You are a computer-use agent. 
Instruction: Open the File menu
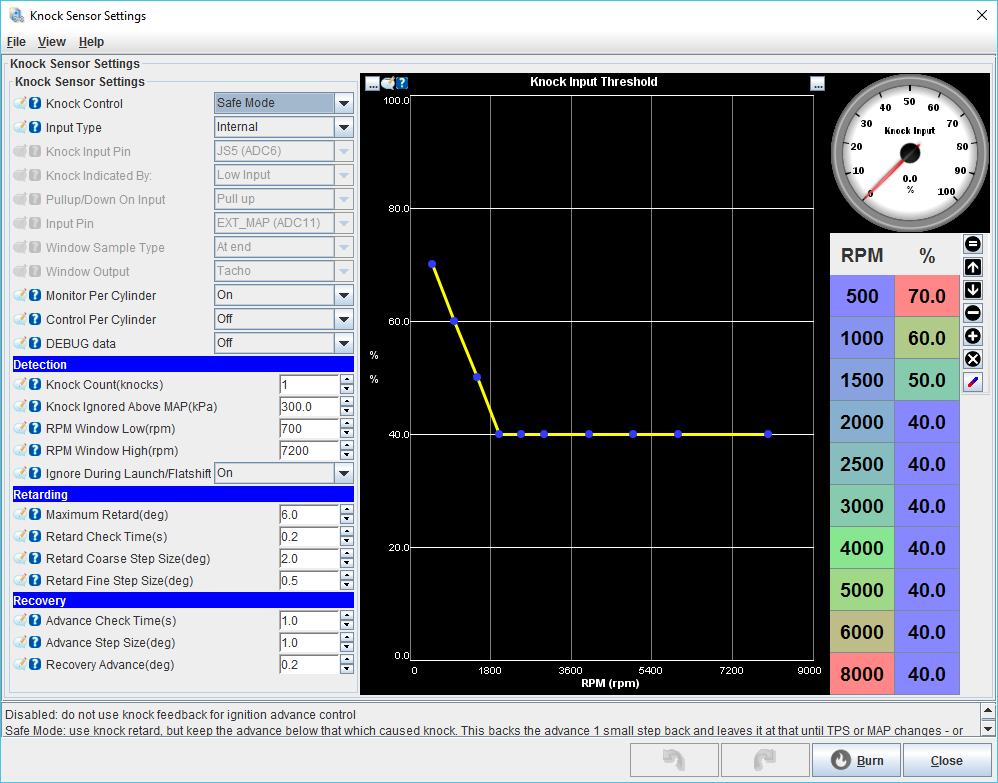tap(16, 42)
